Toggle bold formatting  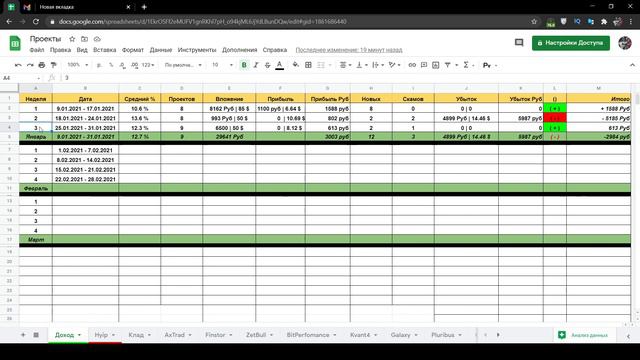point(244,65)
